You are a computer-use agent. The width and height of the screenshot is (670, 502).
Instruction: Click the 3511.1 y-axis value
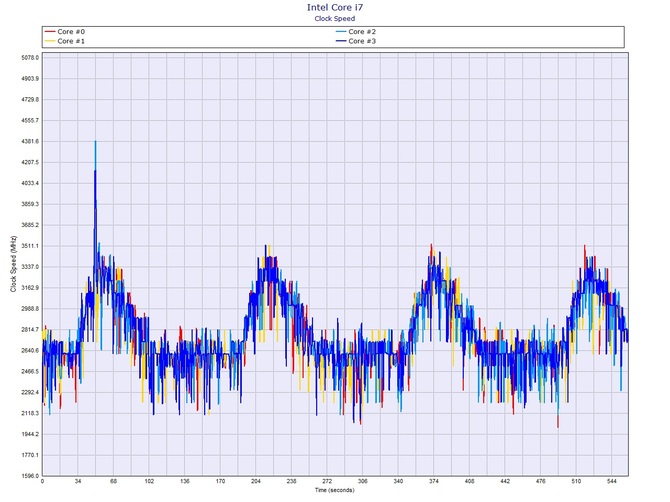click(30, 246)
